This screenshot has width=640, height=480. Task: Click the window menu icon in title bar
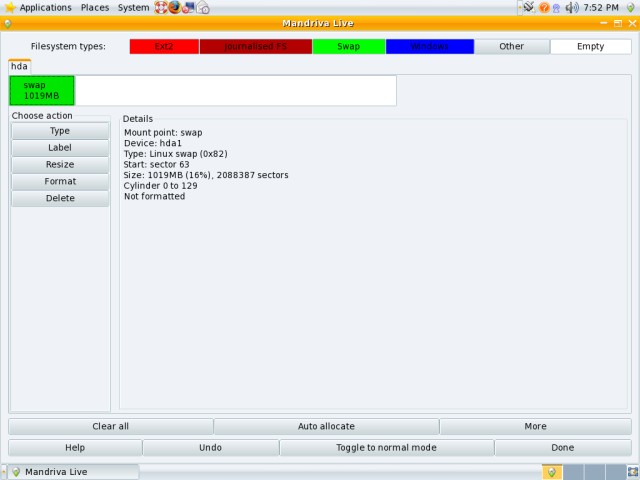point(7,24)
